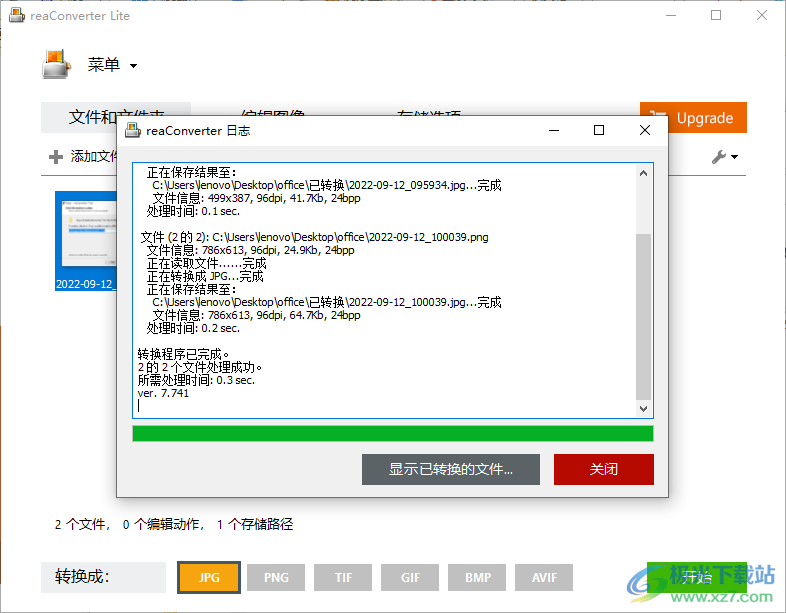Minimize the reaConverter 日志 dialog

(x=554, y=130)
